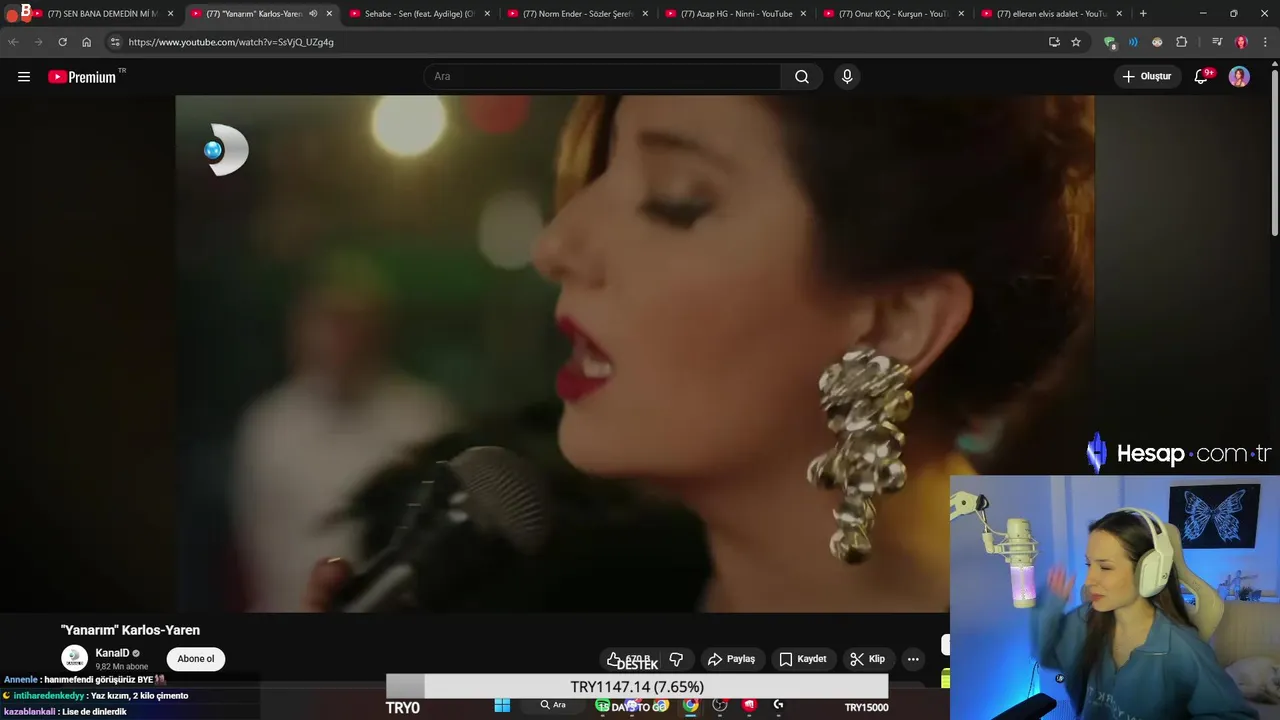Open Chrome three-dot menu
This screenshot has height=720, width=1280.
(1266, 42)
